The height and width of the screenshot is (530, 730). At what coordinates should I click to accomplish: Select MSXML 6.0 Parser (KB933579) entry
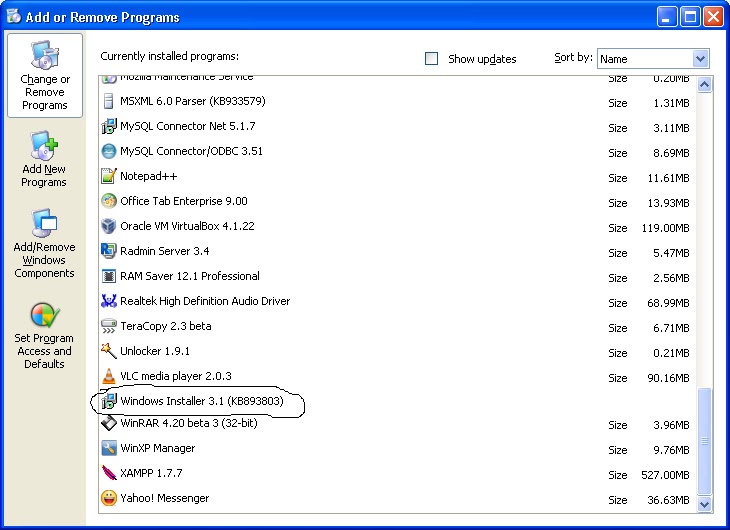click(396, 102)
